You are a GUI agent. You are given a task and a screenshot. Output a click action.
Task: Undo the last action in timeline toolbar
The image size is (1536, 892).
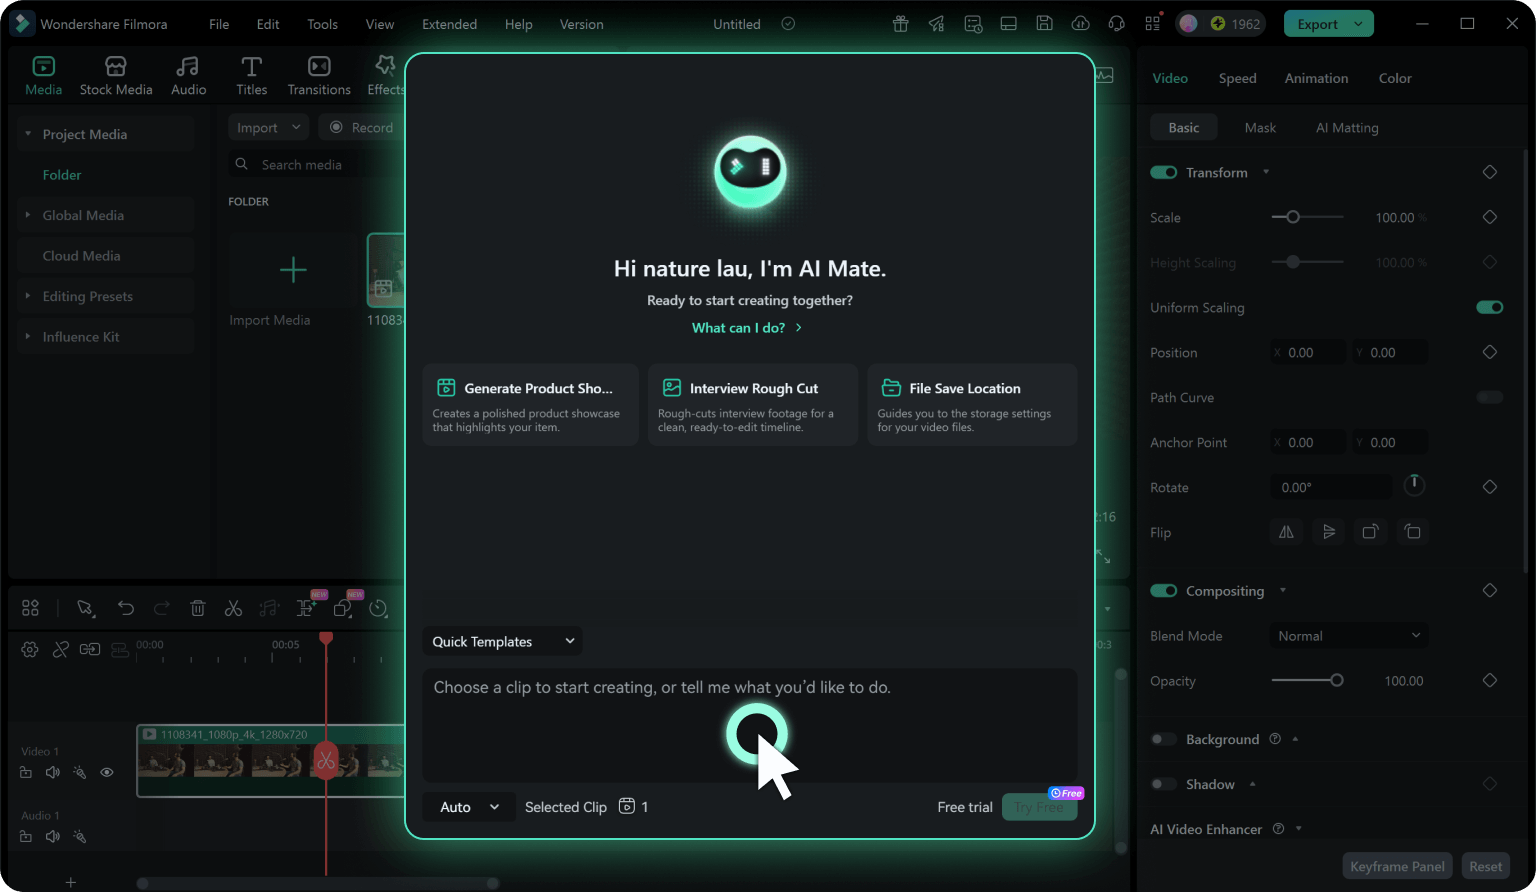coord(125,608)
